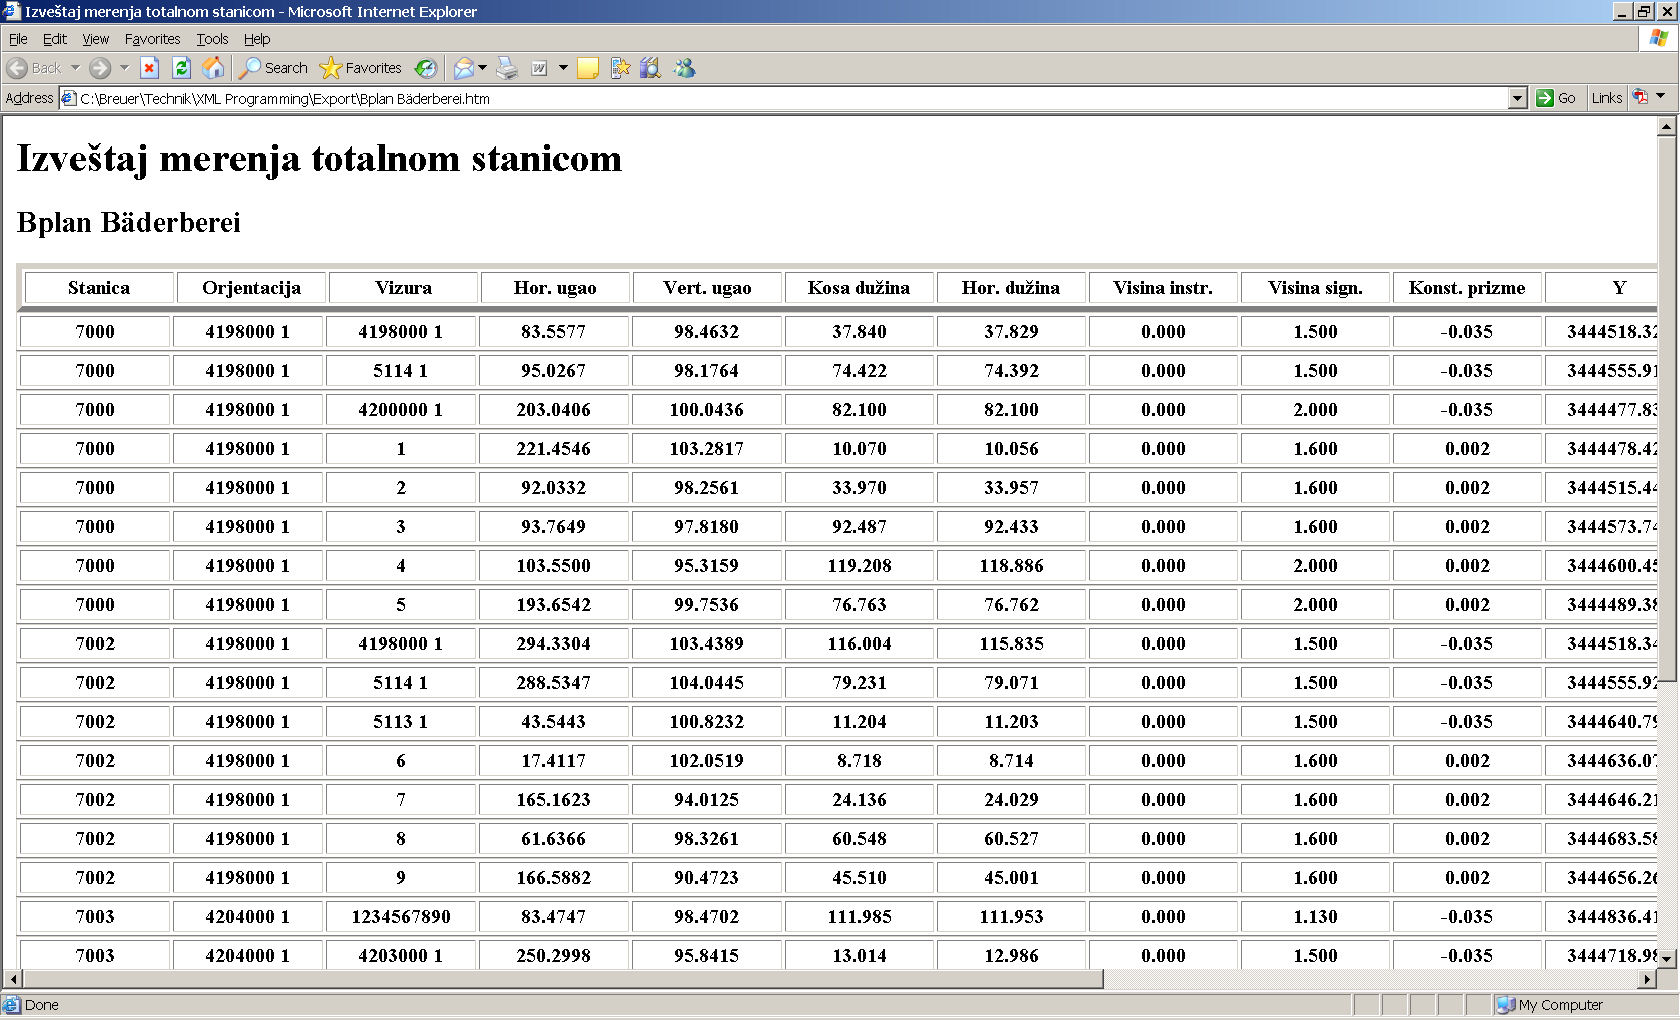Screen dimensions: 1680x1020
Task: Click the Stop loading toolbar icon
Action: 149,68
